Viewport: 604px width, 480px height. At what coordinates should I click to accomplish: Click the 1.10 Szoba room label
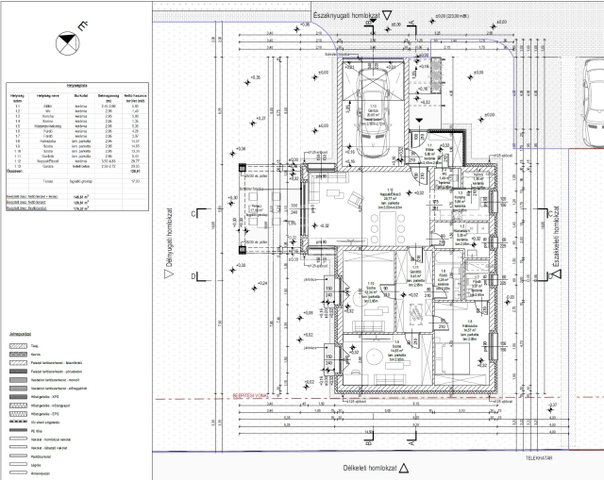[x=371, y=292]
